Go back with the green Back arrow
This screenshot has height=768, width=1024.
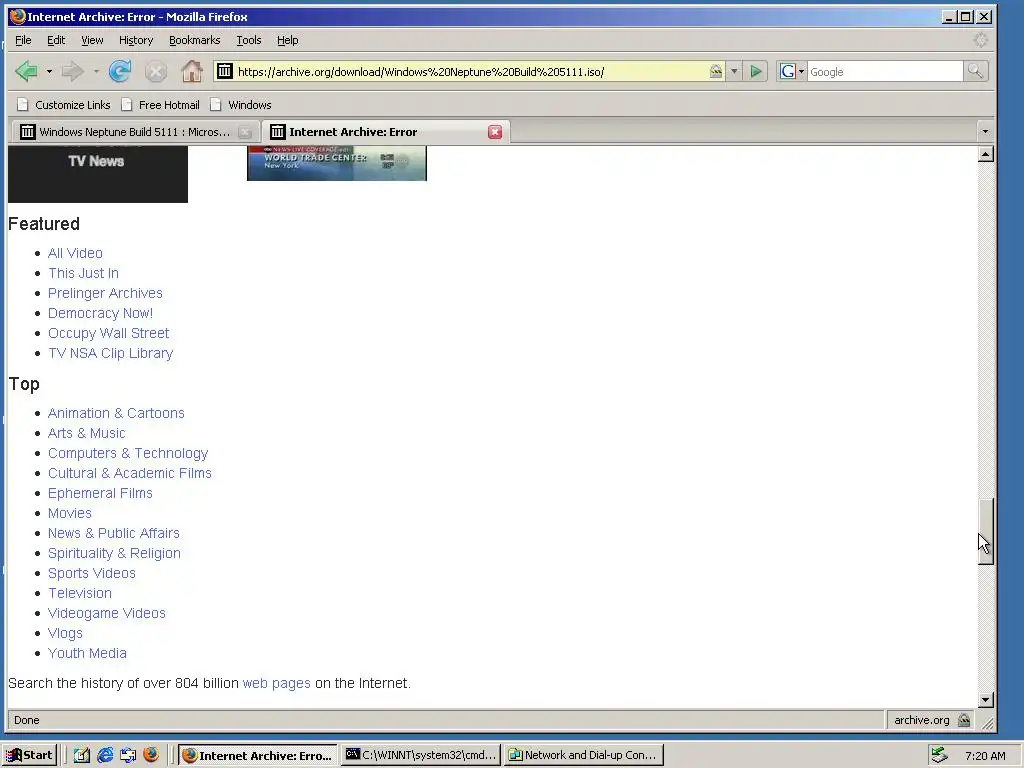(27, 71)
